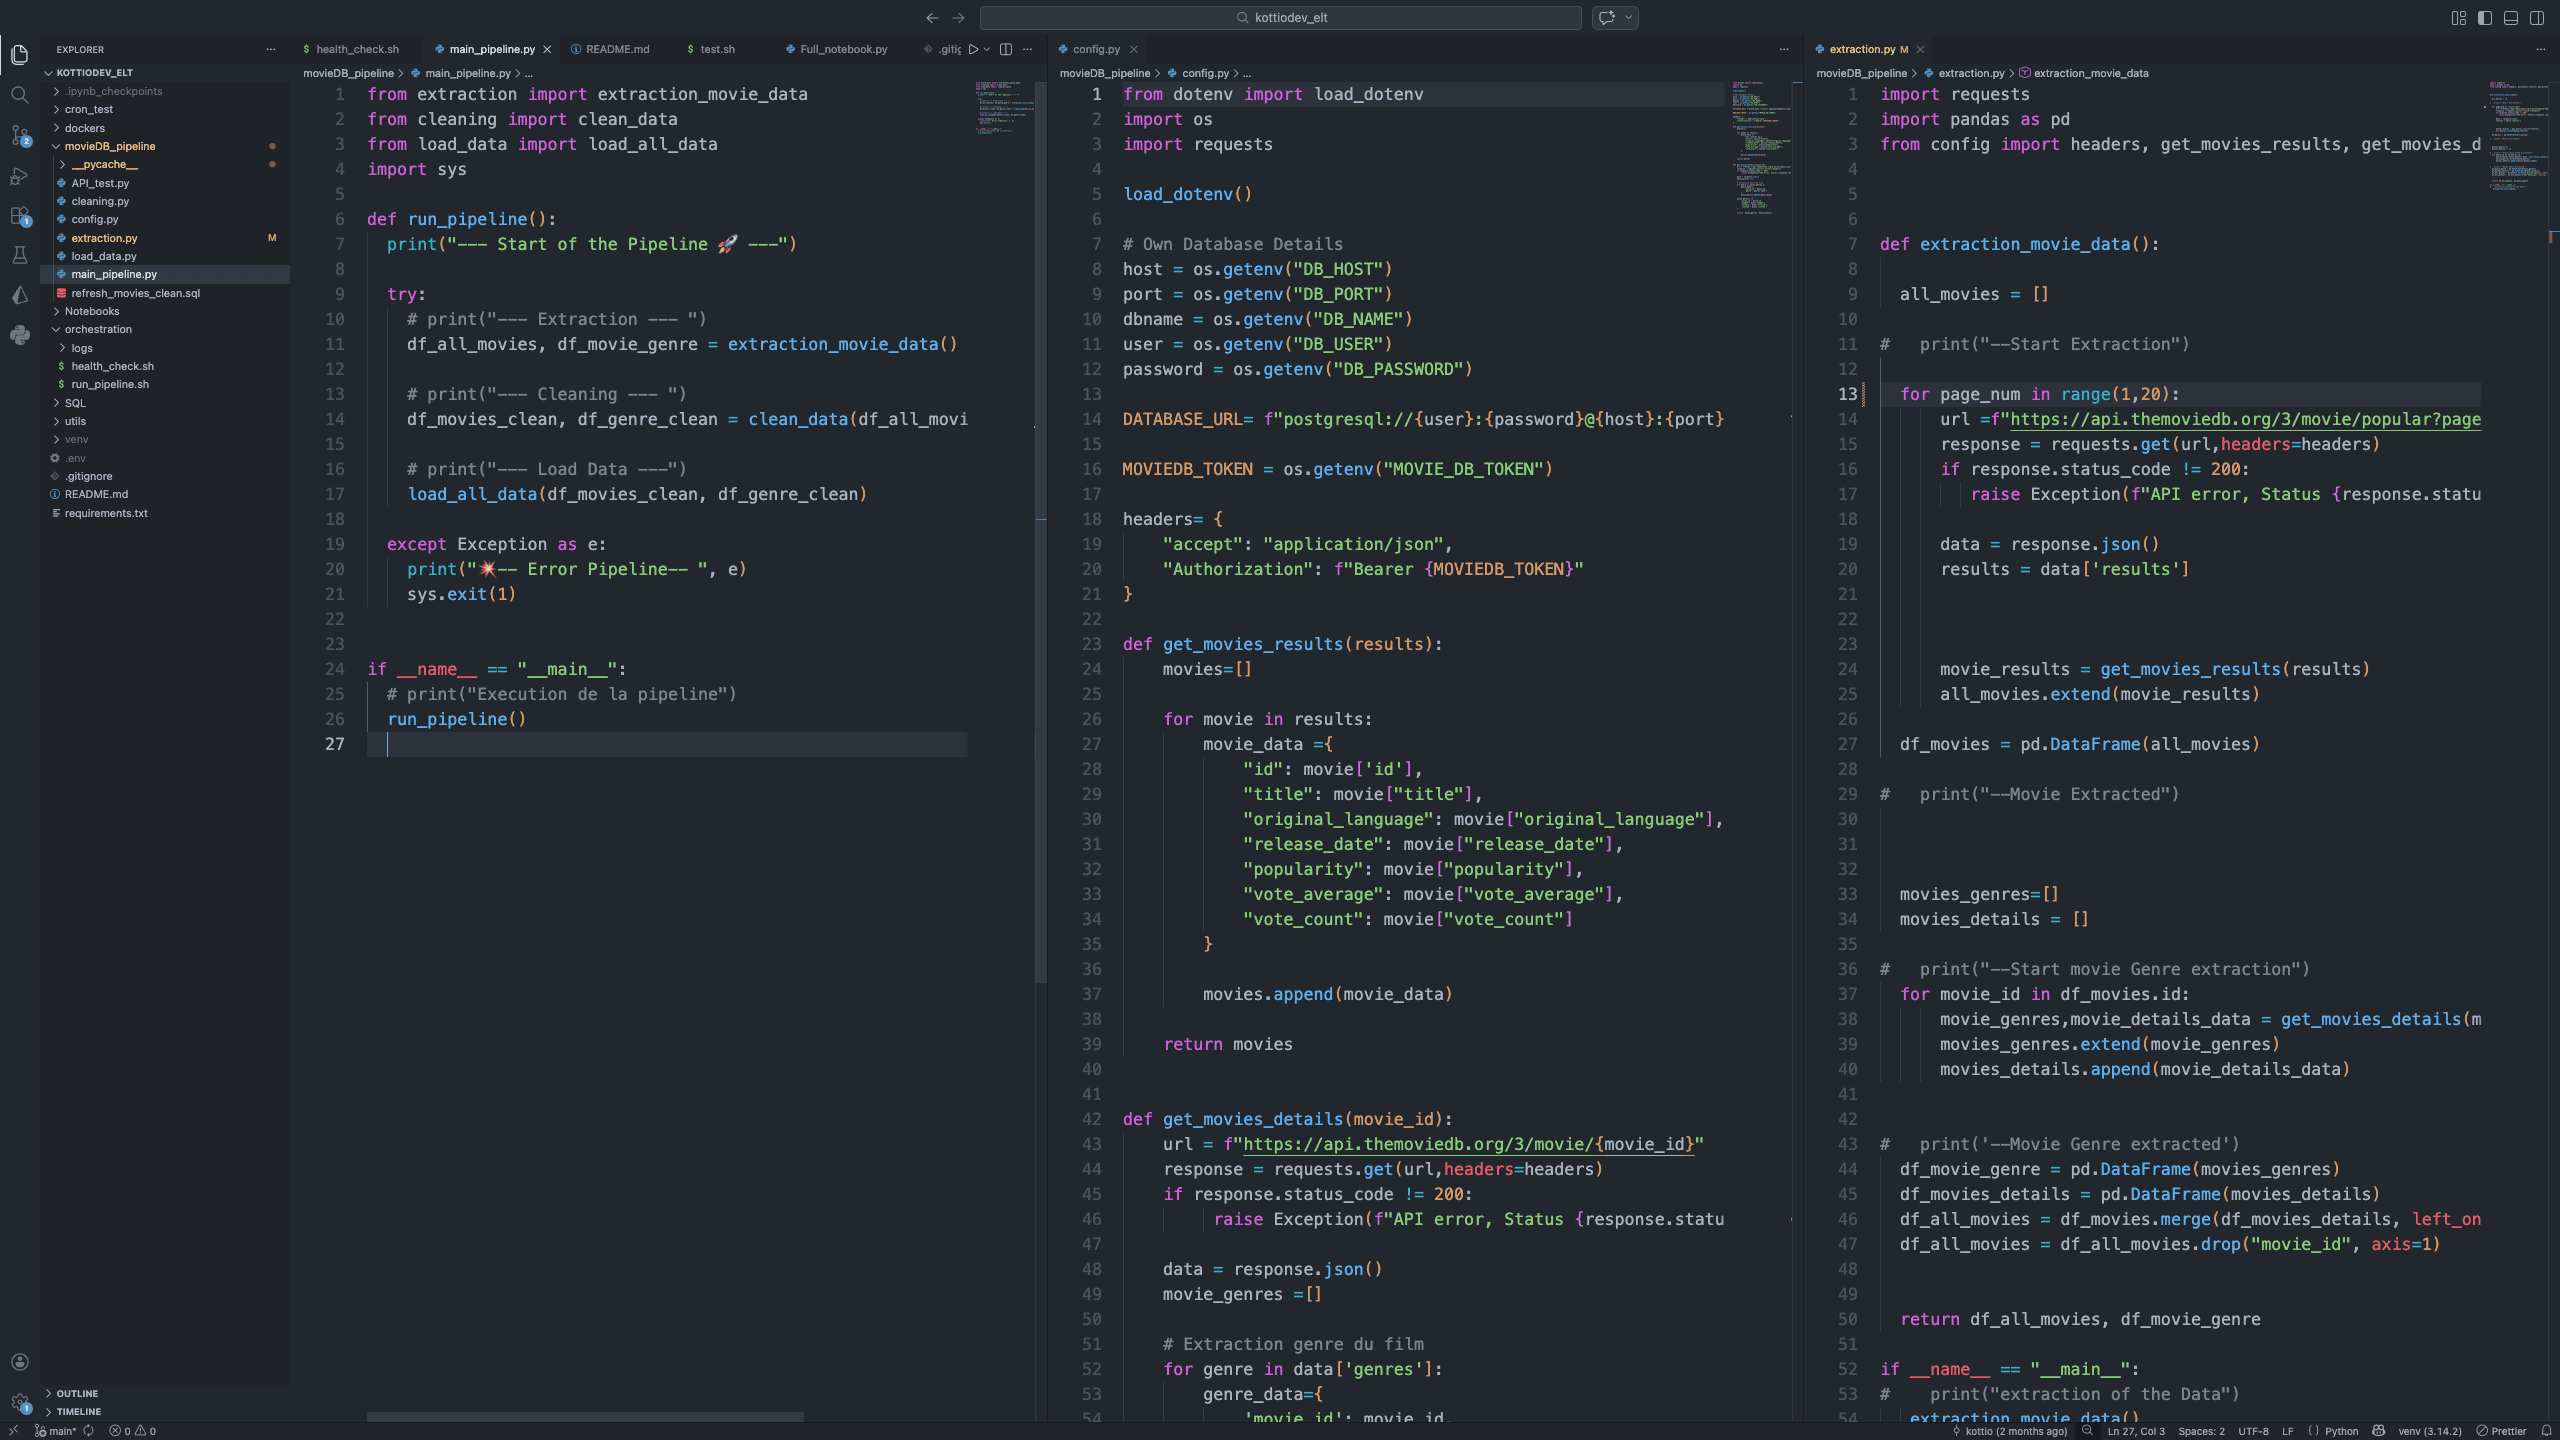Screen dimensions: 2560x1440
Task: Open the Testing flask view
Action: 19,256
